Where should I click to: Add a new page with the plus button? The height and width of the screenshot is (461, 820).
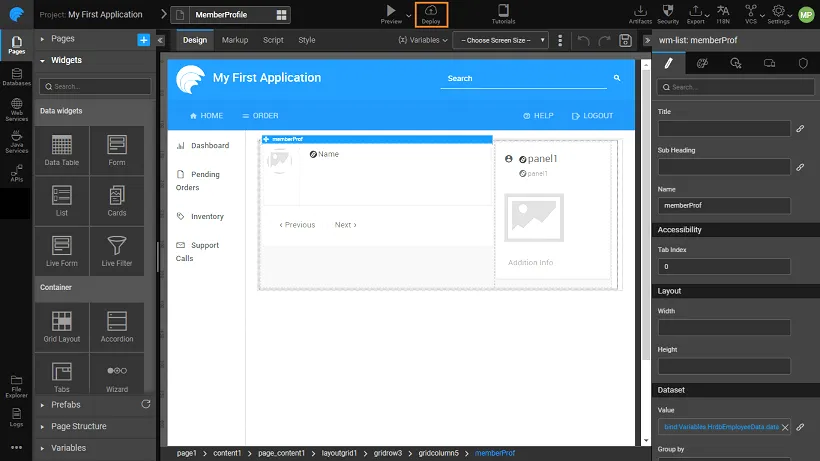point(143,39)
